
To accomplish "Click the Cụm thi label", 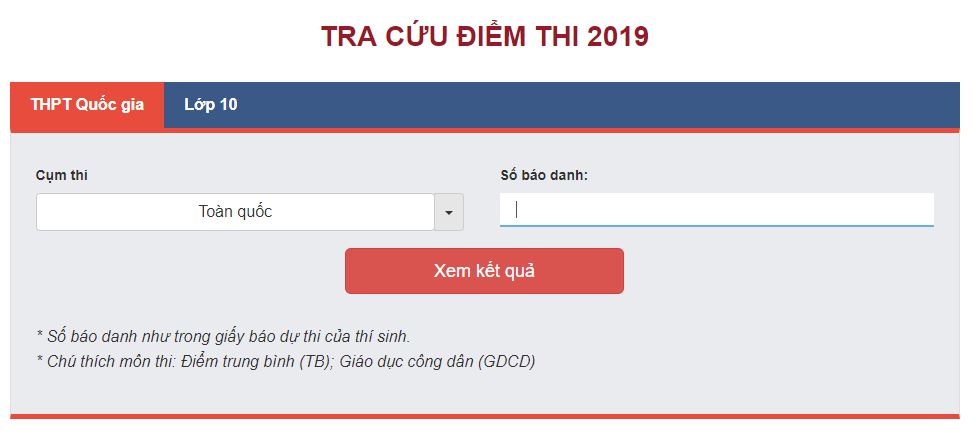I will tap(62, 175).
